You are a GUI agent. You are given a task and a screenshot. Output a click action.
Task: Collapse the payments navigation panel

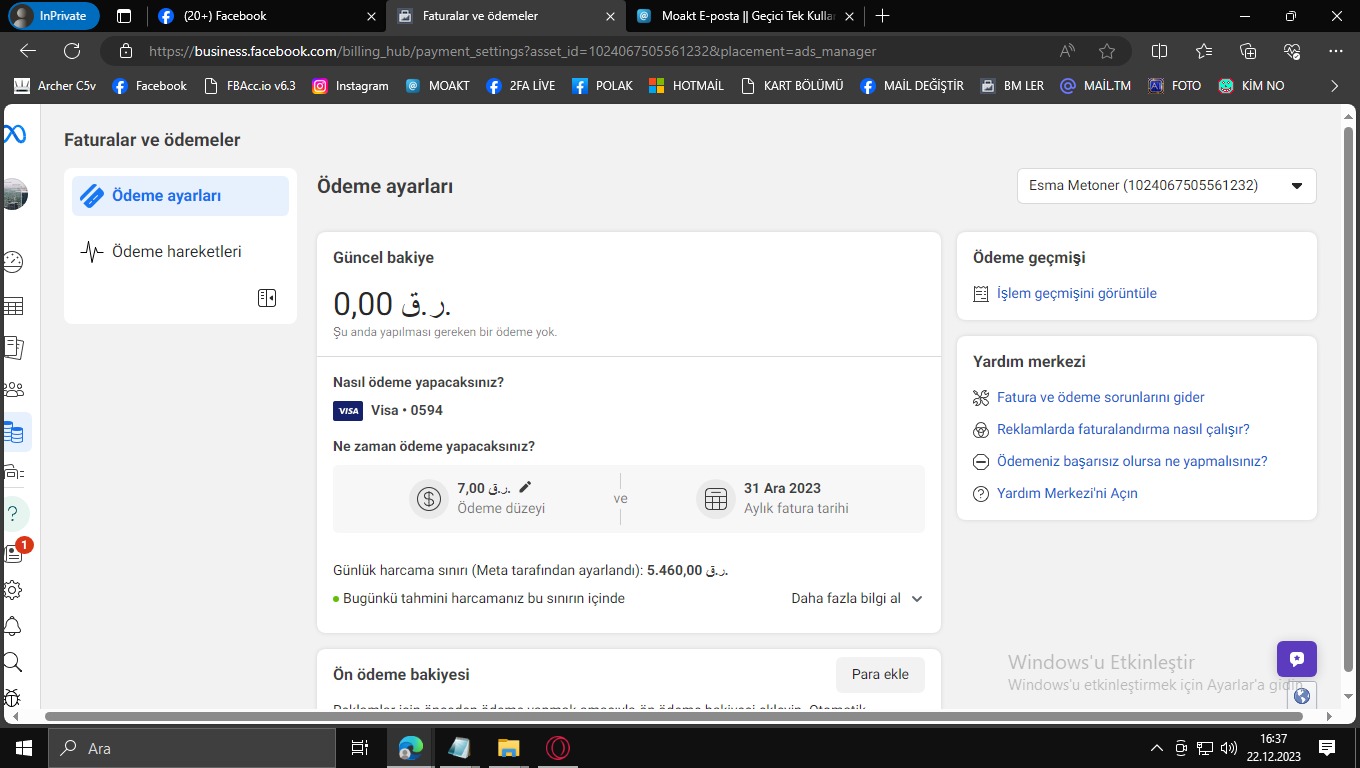click(x=267, y=298)
